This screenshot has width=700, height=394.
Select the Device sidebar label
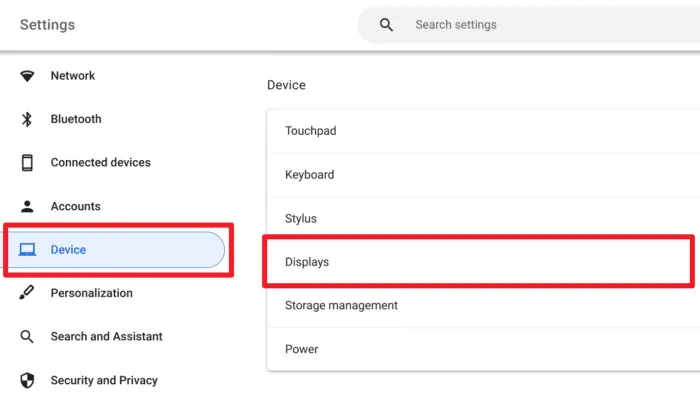point(68,249)
